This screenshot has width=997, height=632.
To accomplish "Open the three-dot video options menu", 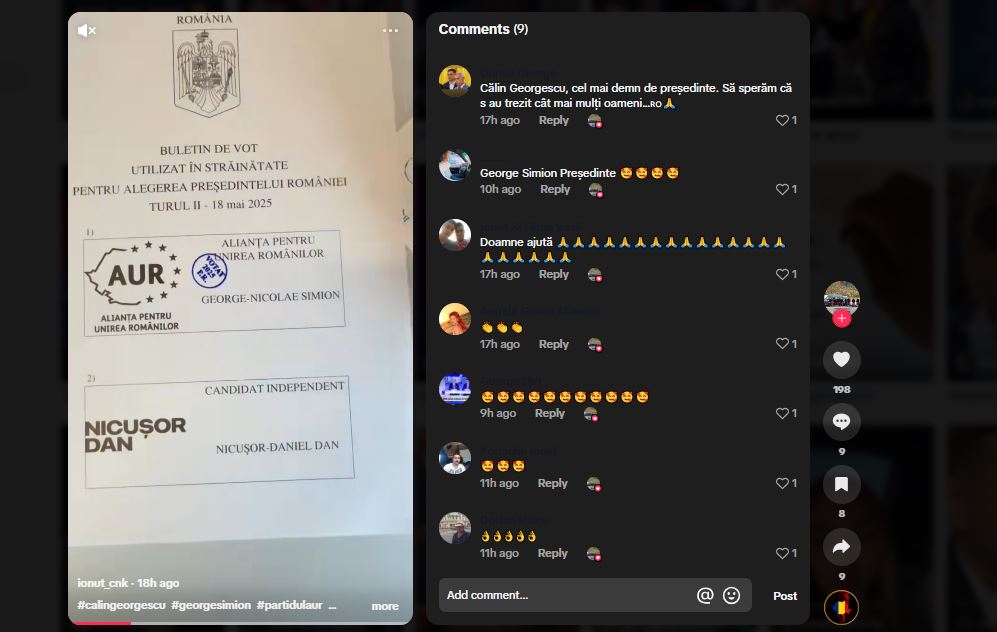I will click(390, 31).
